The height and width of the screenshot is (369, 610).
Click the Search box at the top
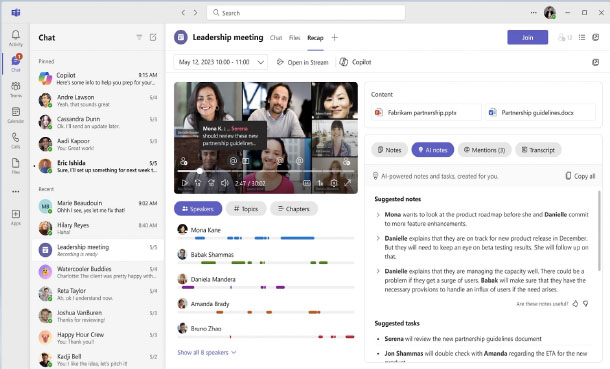pos(306,13)
